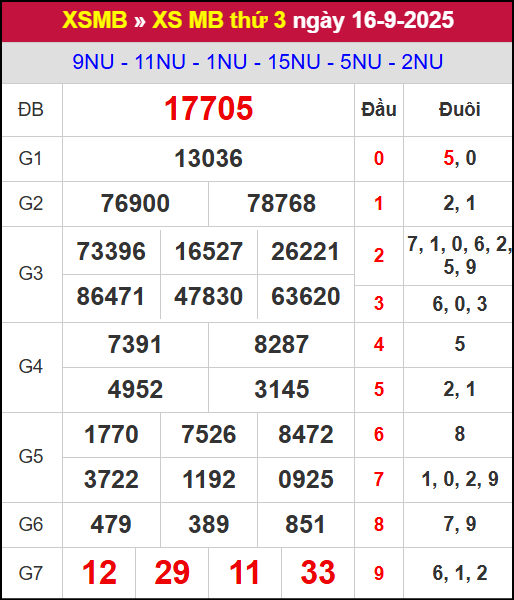This screenshot has height=600, width=514.
Task: Select the date text 16-9-2025
Action: (x=403, y=20)
